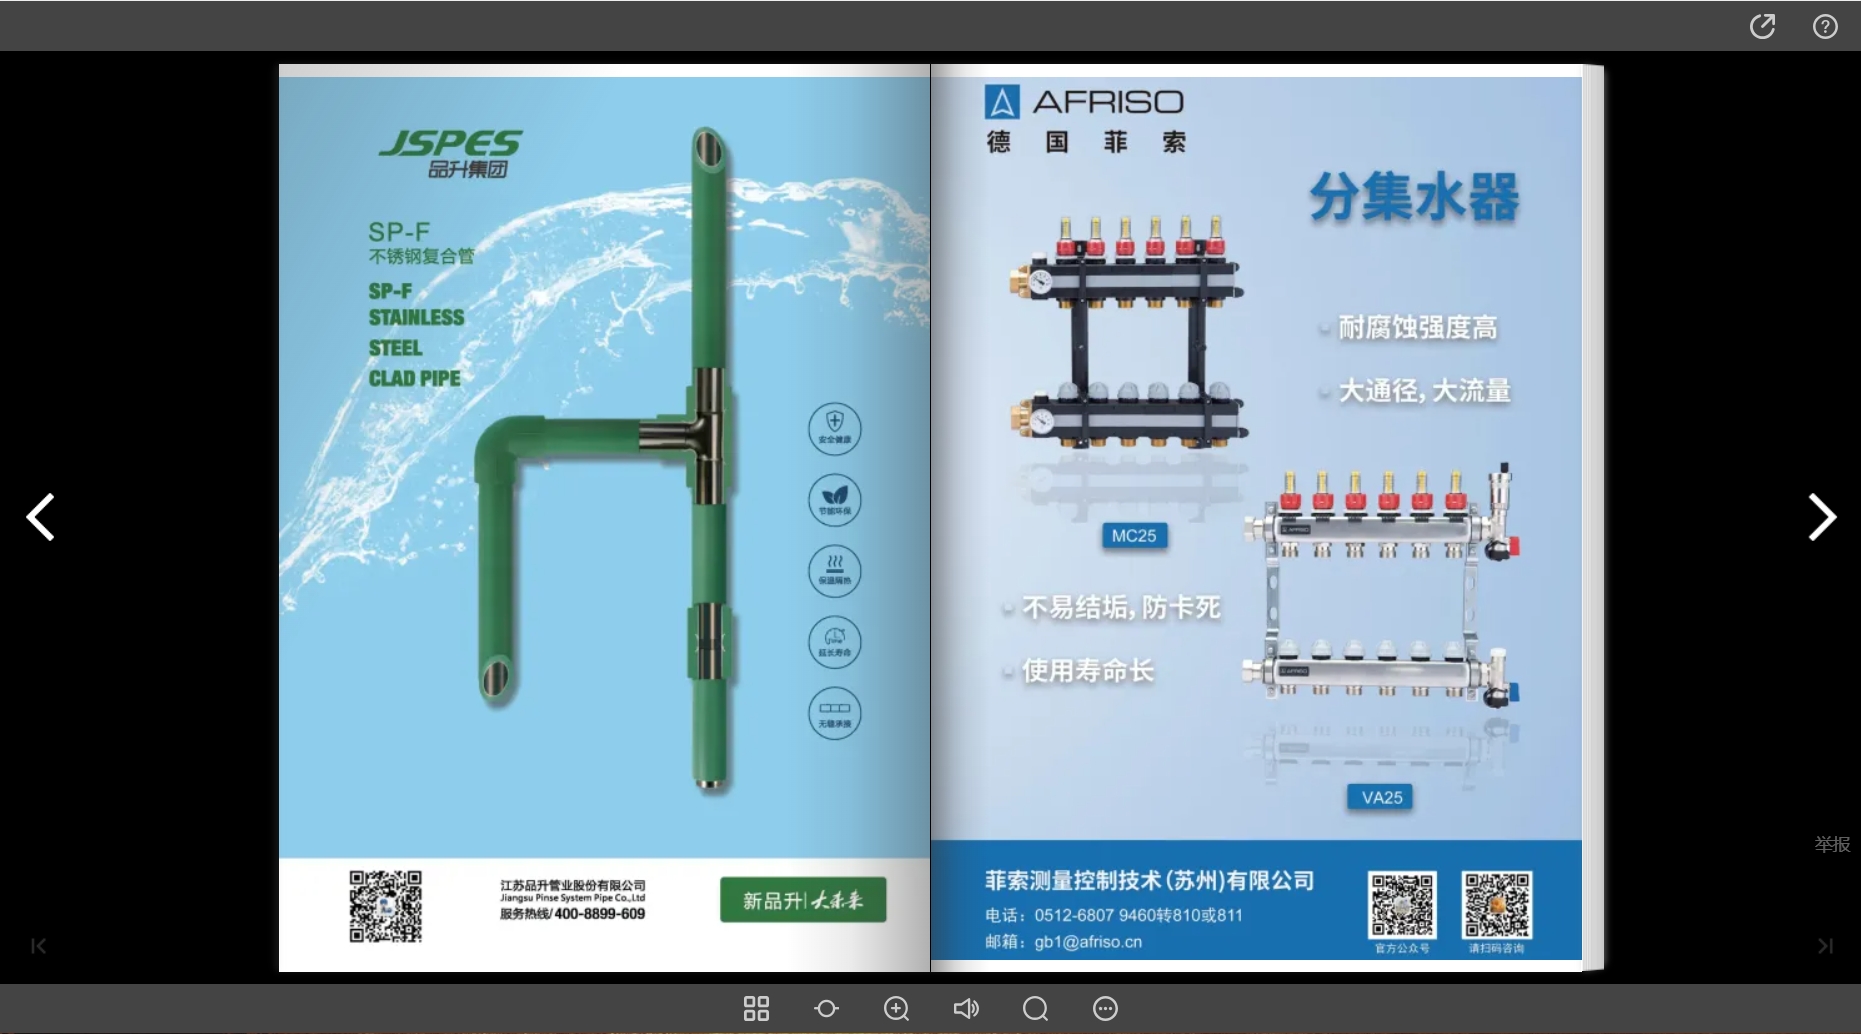Click the 大通径, 大流量 feature text
Image resolution: width=1861 pixels, height=1034 pixels.
point(1424,391)
